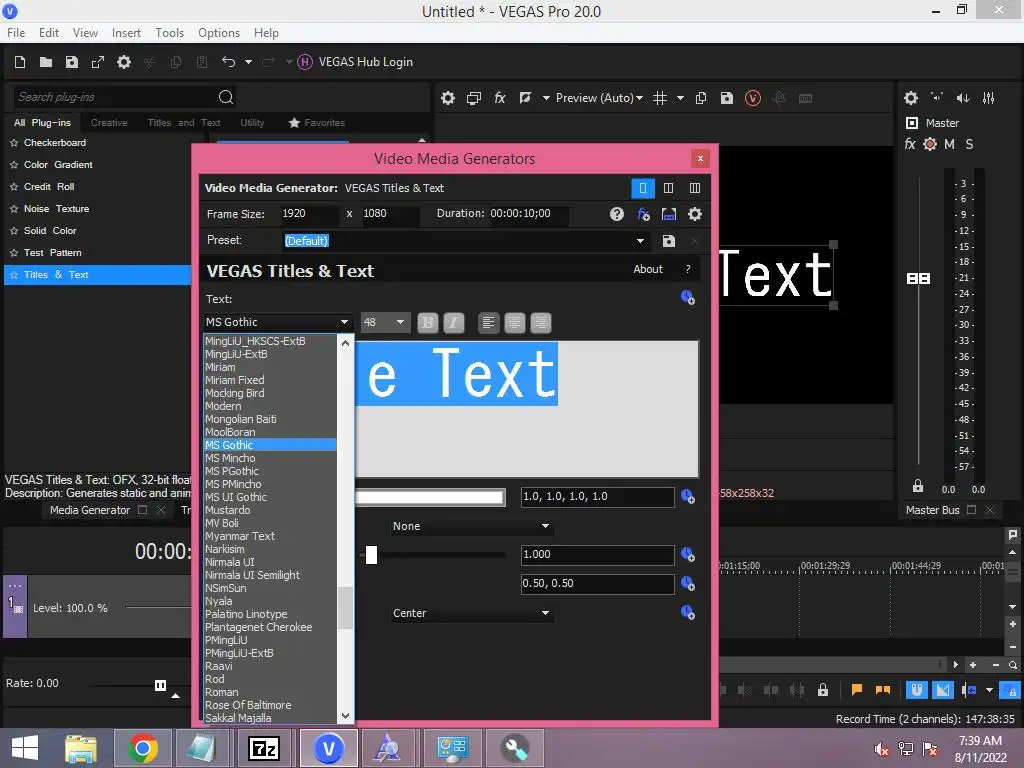1024x768 pixels.
Task: Select single-pane layout in generator dialog
Action: (643, 188)
